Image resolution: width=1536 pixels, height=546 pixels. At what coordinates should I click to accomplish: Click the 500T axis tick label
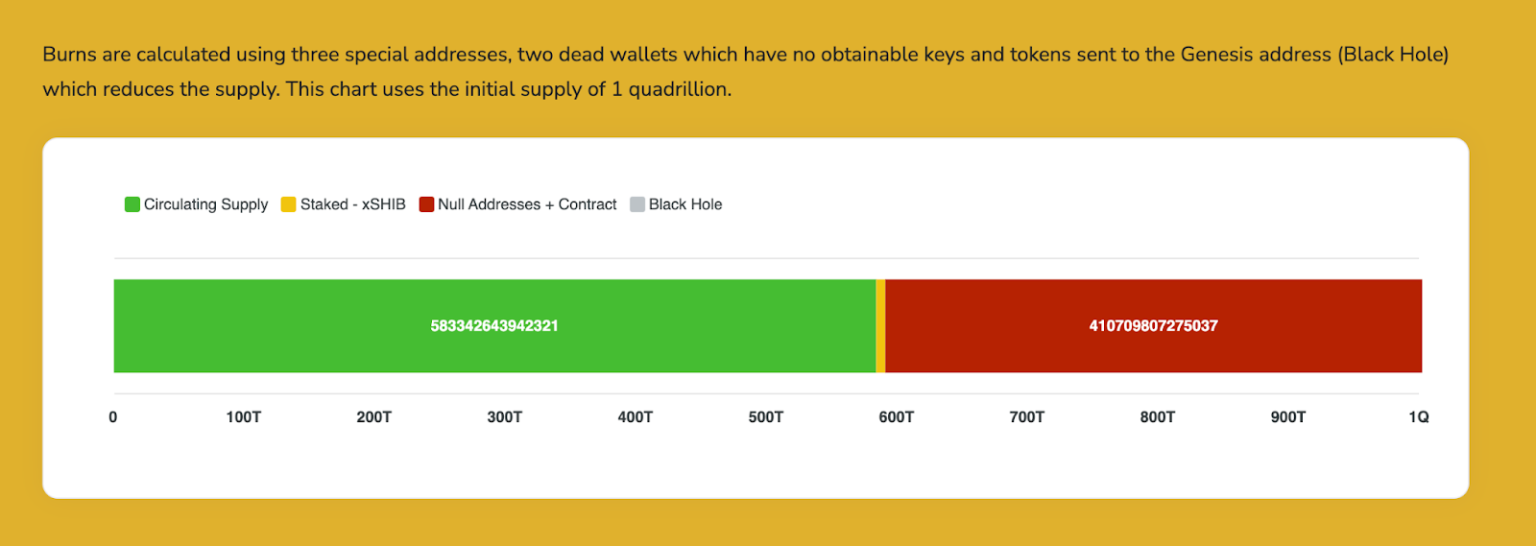pos(765,417)
